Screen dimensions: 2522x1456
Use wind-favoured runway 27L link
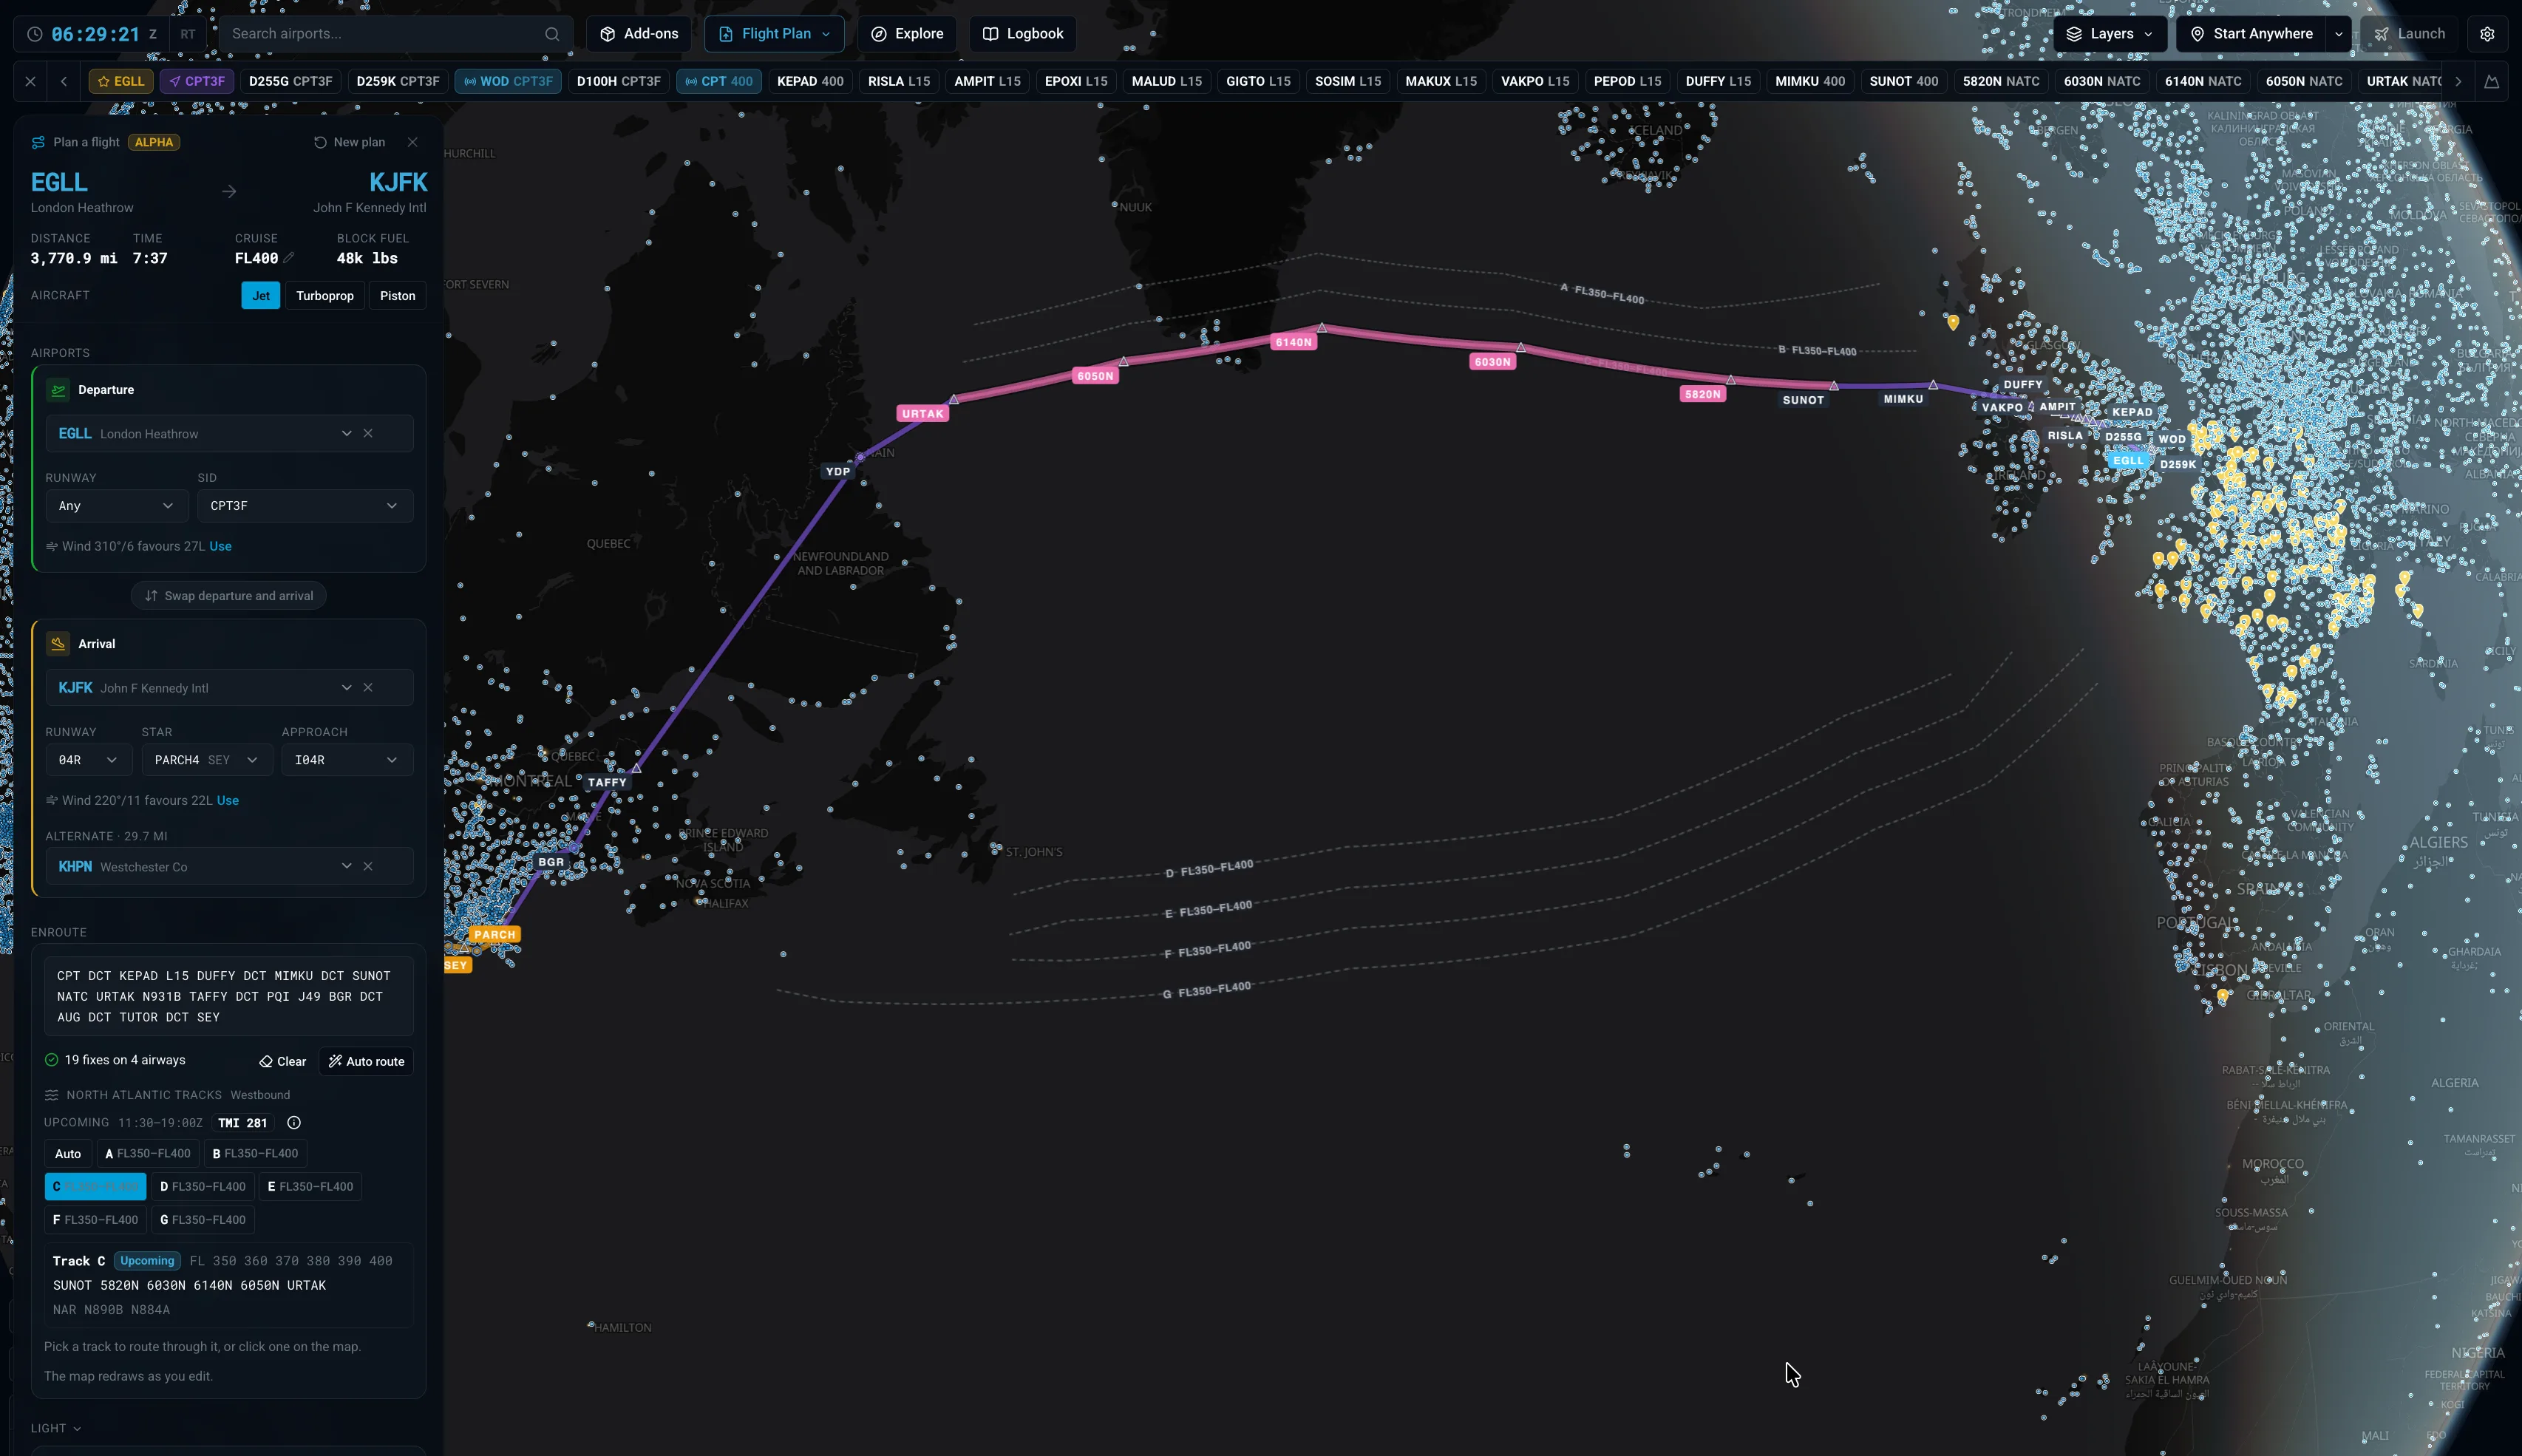(220, 547)
